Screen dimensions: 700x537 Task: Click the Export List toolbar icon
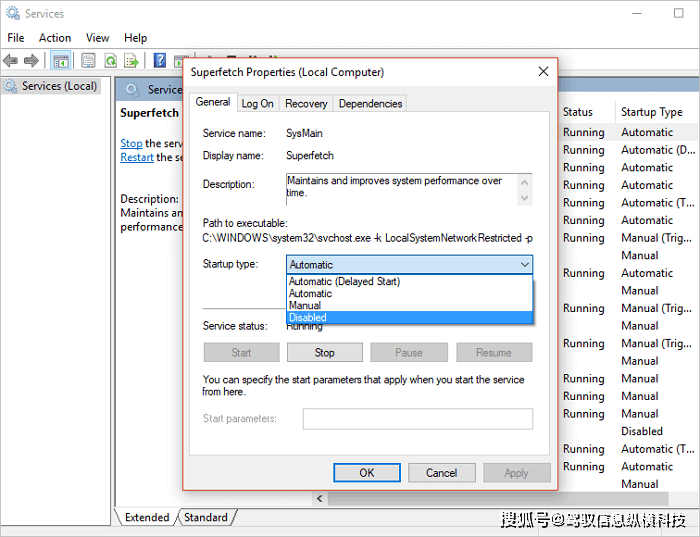[x=131, y=61]
